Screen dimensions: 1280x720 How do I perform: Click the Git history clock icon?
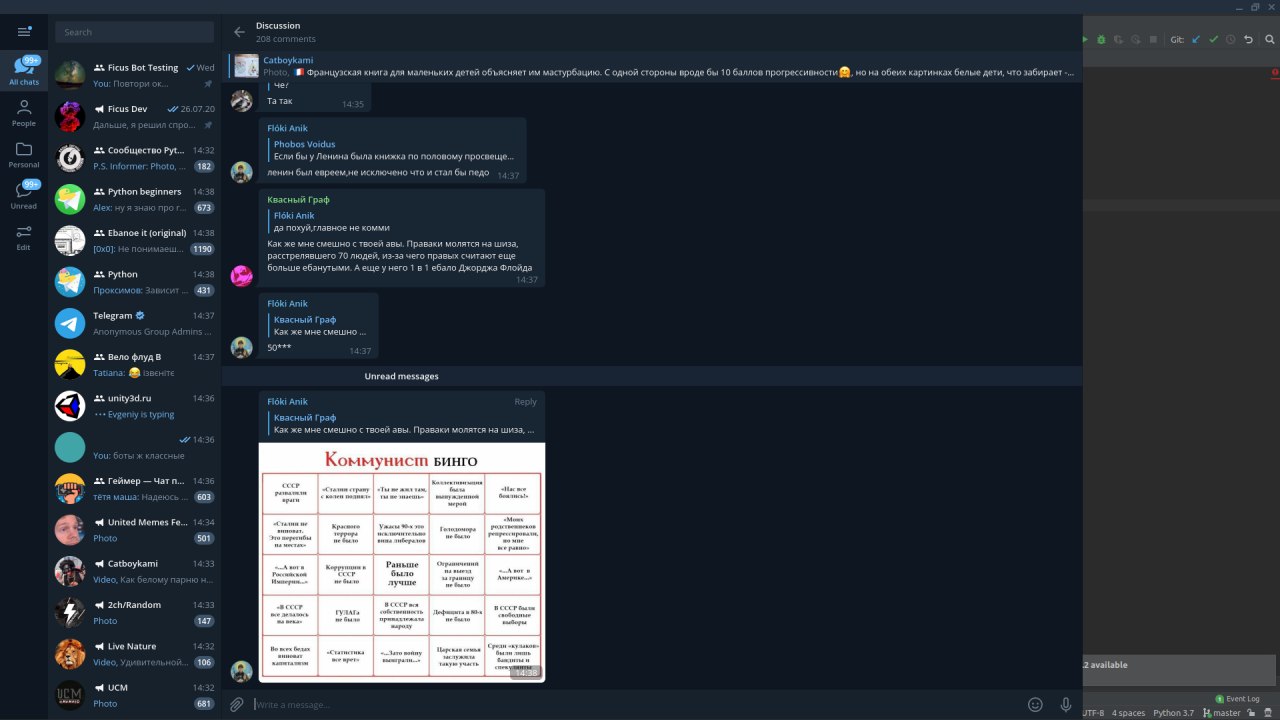1231,40
